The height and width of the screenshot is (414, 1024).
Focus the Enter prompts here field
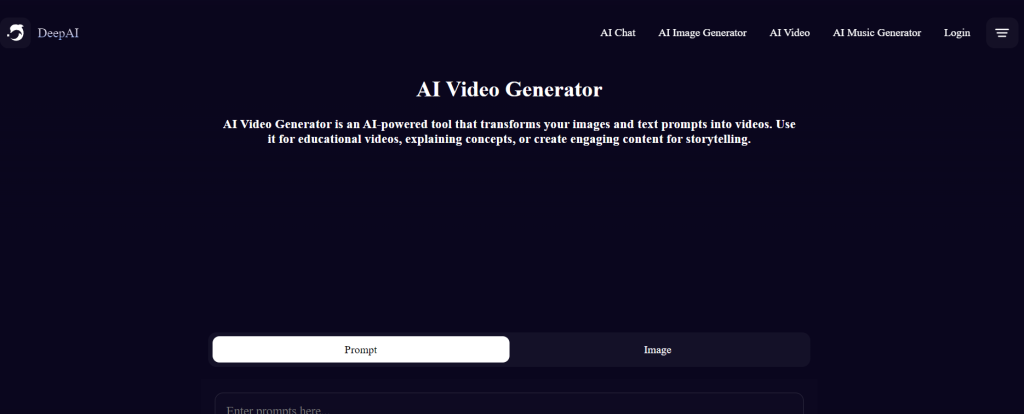click(508, 406)
